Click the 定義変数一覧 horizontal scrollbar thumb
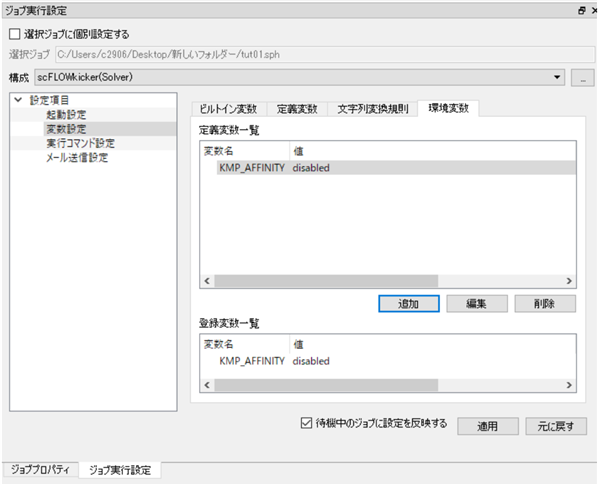Image resolution: width=598 pixels, height=485 pixels. pyautogui.click(x=326, y=281)
